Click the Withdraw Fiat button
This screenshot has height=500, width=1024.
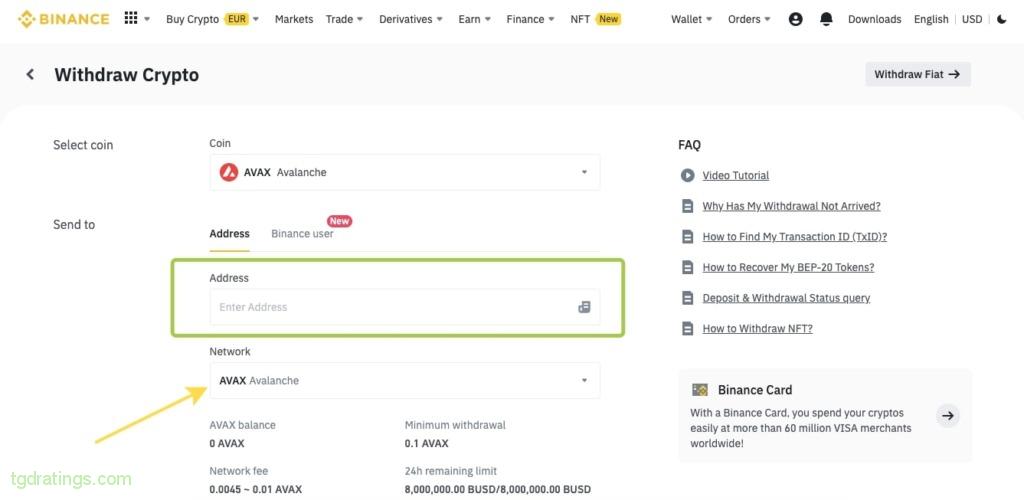click(918, 74)
